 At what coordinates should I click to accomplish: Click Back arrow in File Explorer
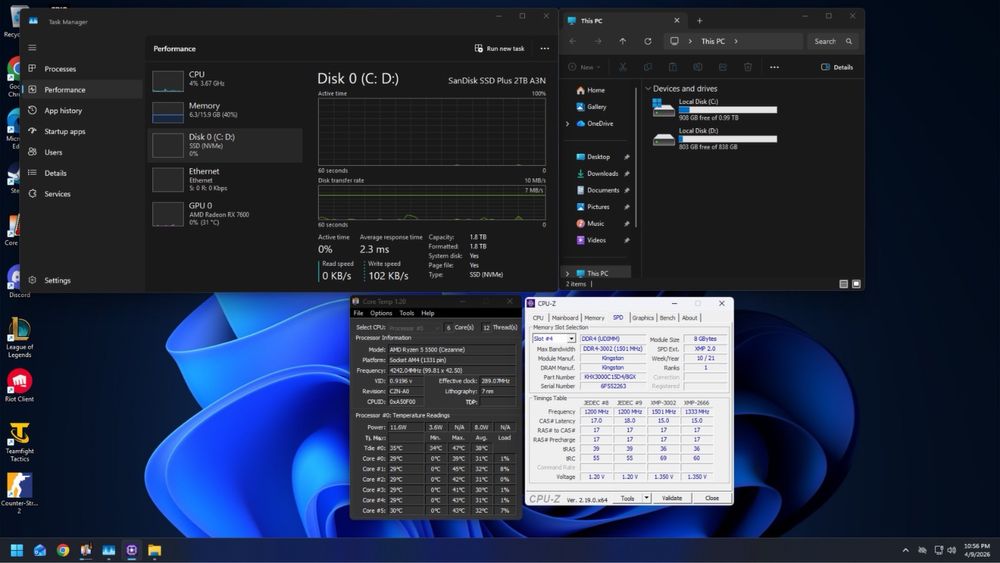point(573,41)
